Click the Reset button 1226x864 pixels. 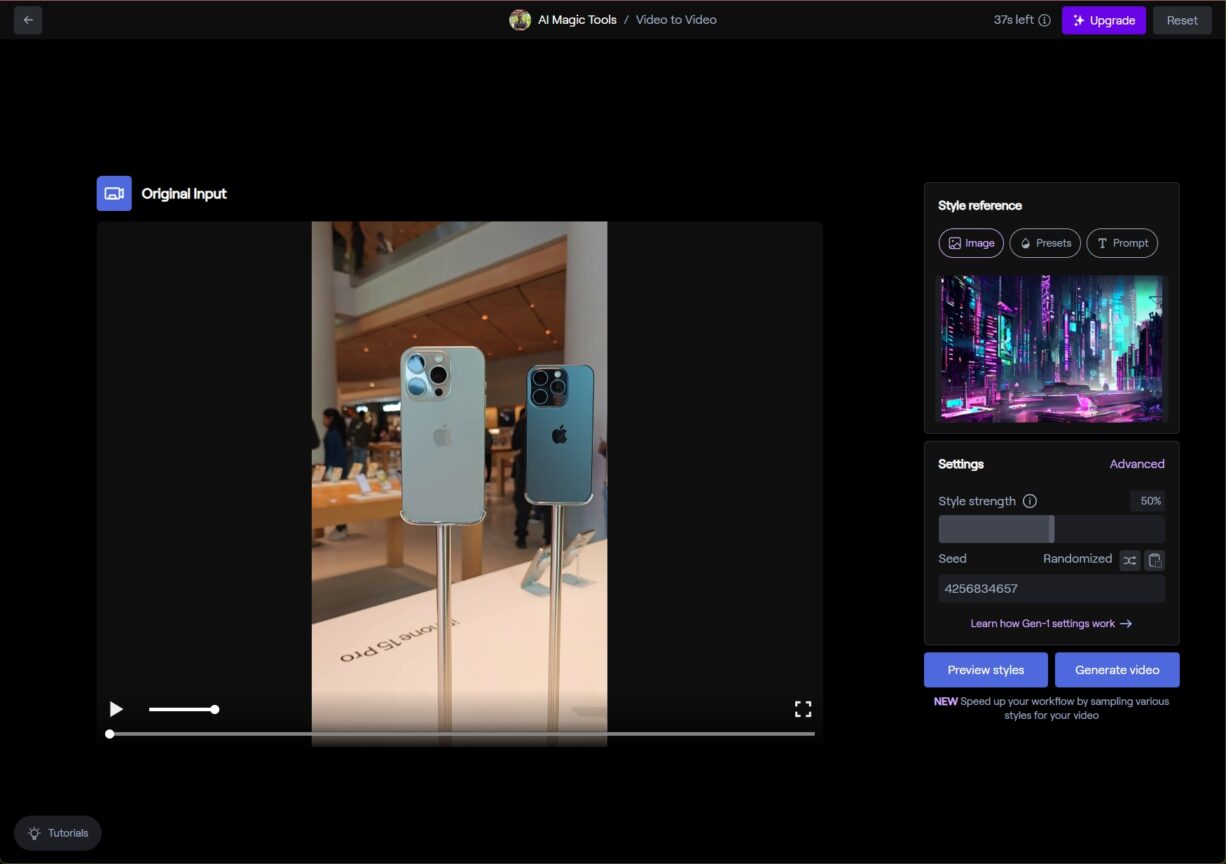point(1182,20)
